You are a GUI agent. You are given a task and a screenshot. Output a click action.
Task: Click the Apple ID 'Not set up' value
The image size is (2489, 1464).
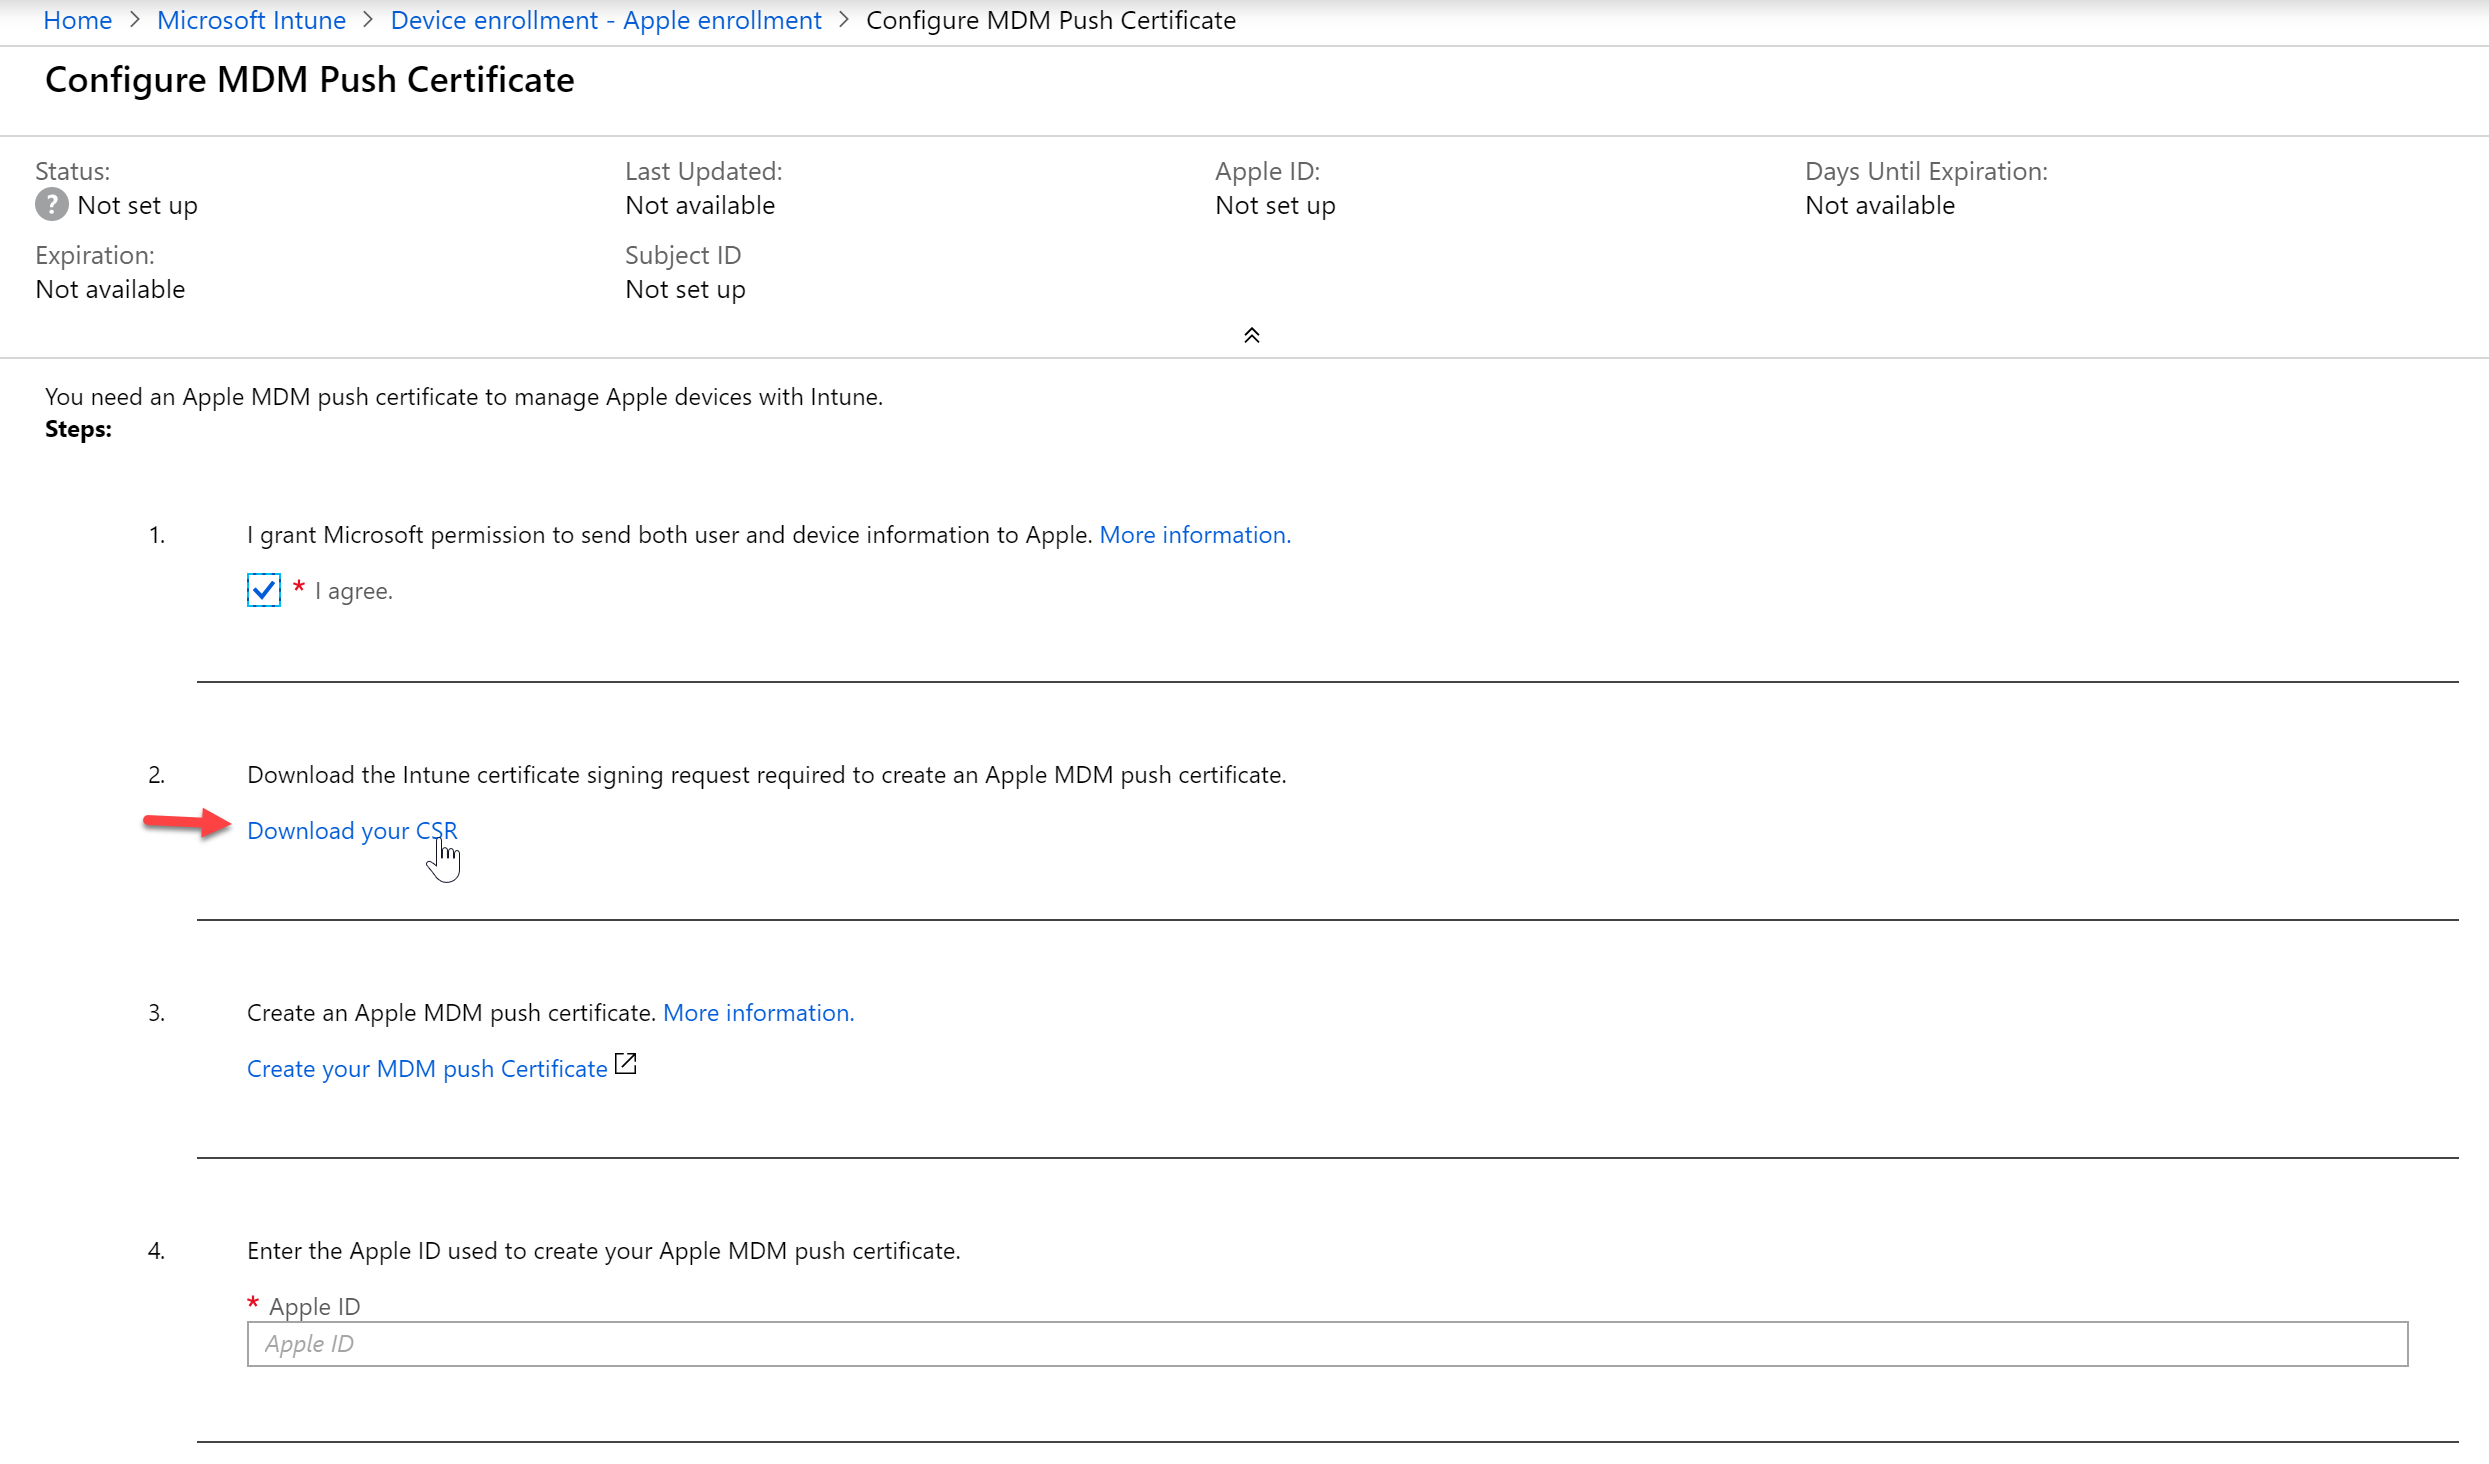1275,205
